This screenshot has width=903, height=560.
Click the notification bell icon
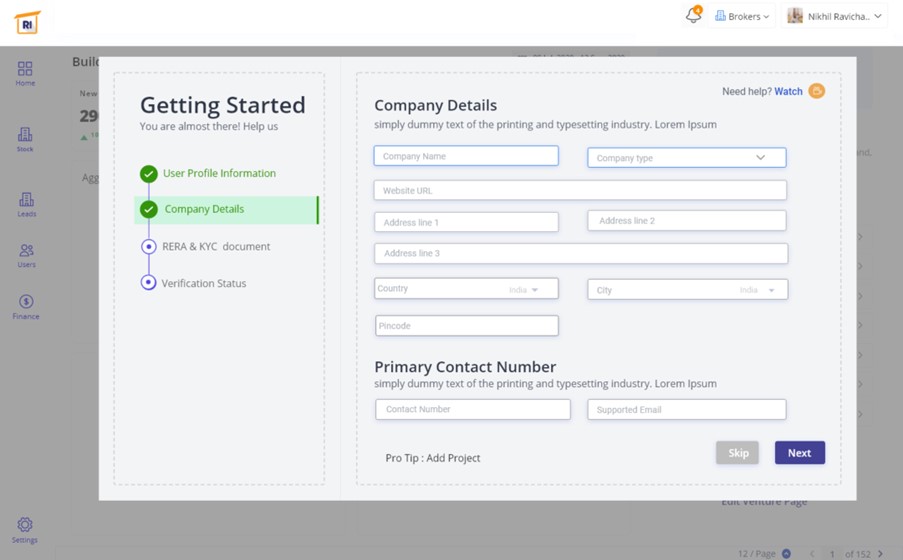coord(693,16)
